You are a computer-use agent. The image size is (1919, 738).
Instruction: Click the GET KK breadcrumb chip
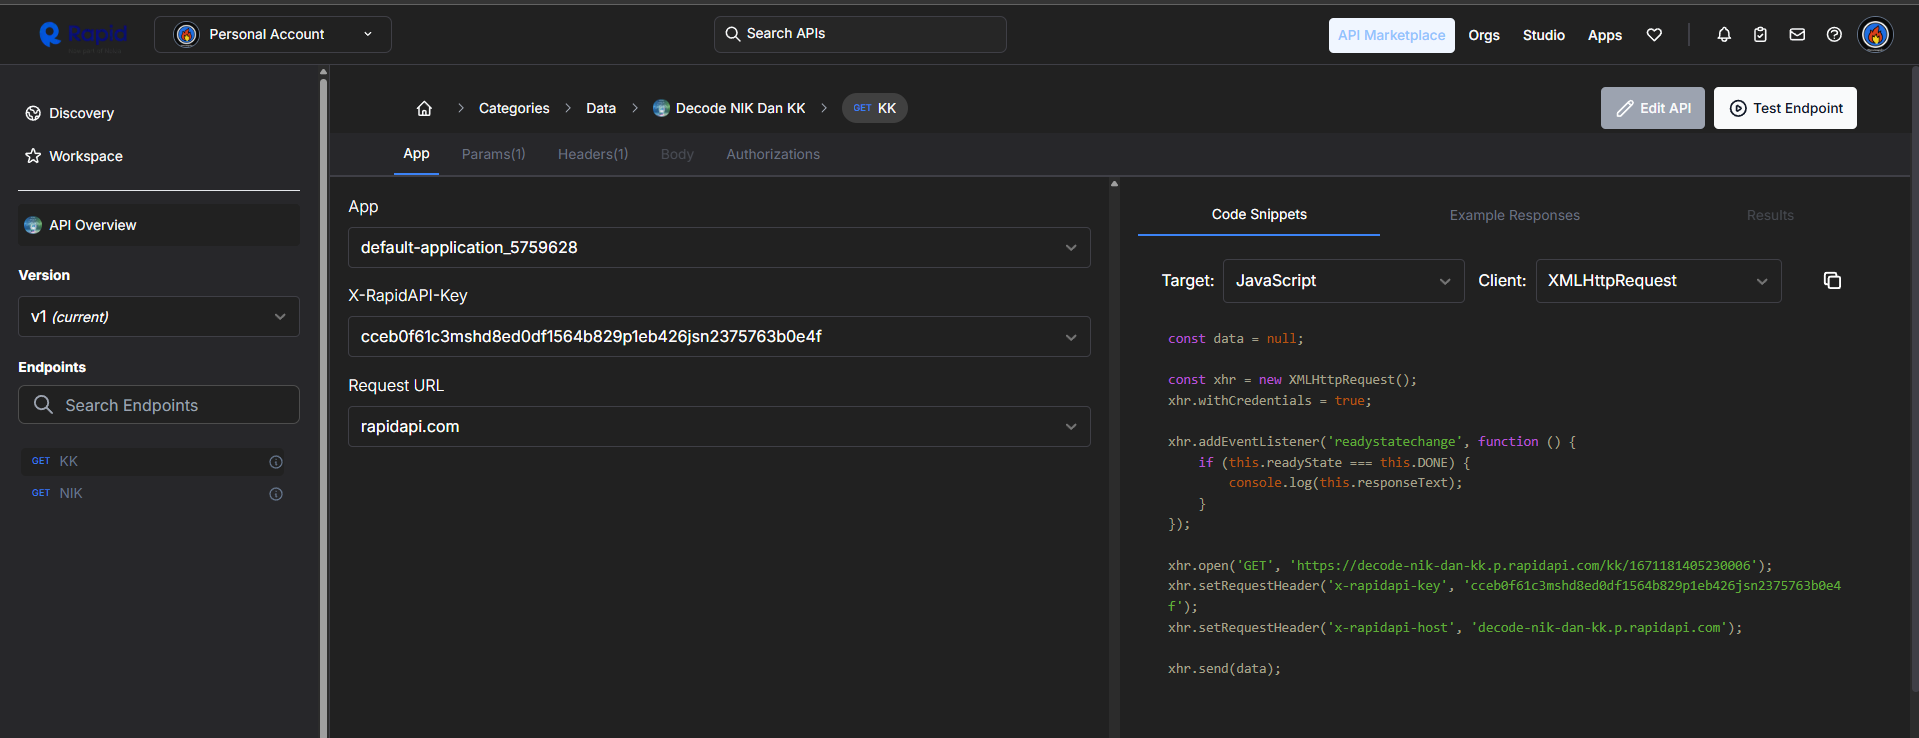(x=875, y=108)
